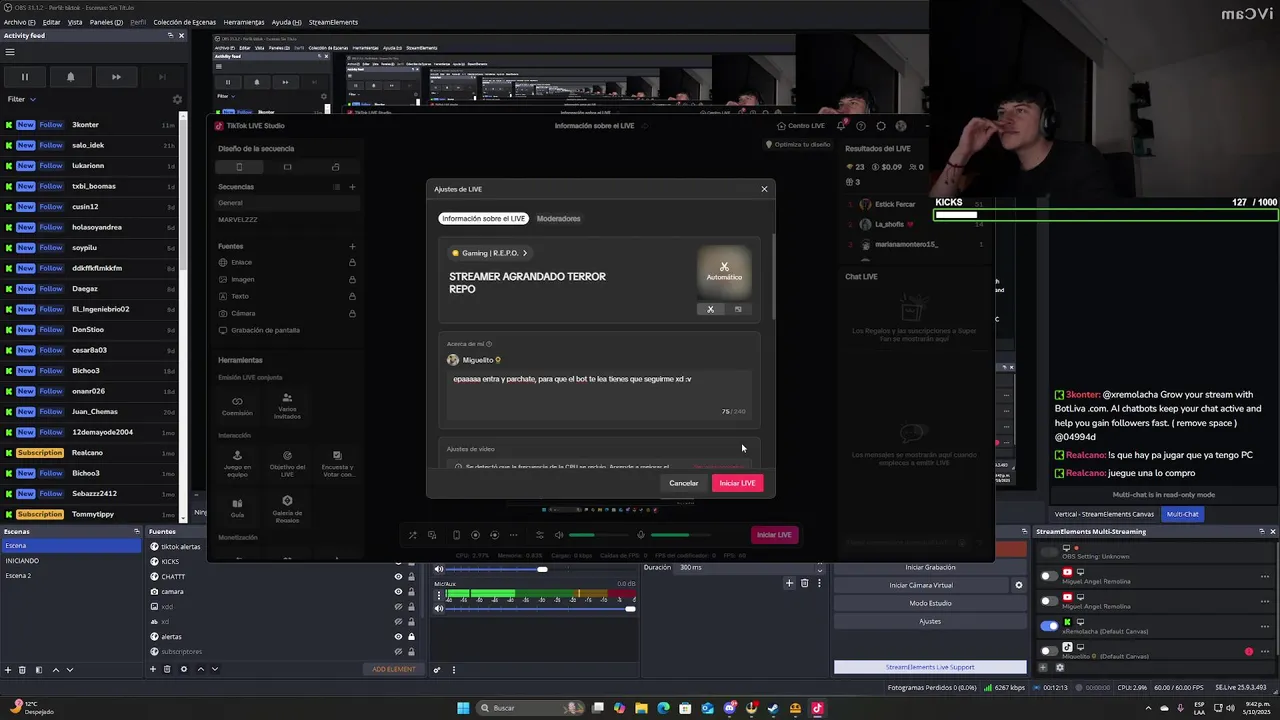Skip alert with fast-forward icon in Activity feed
The image size is (1280, 720).
pos(116,77)
